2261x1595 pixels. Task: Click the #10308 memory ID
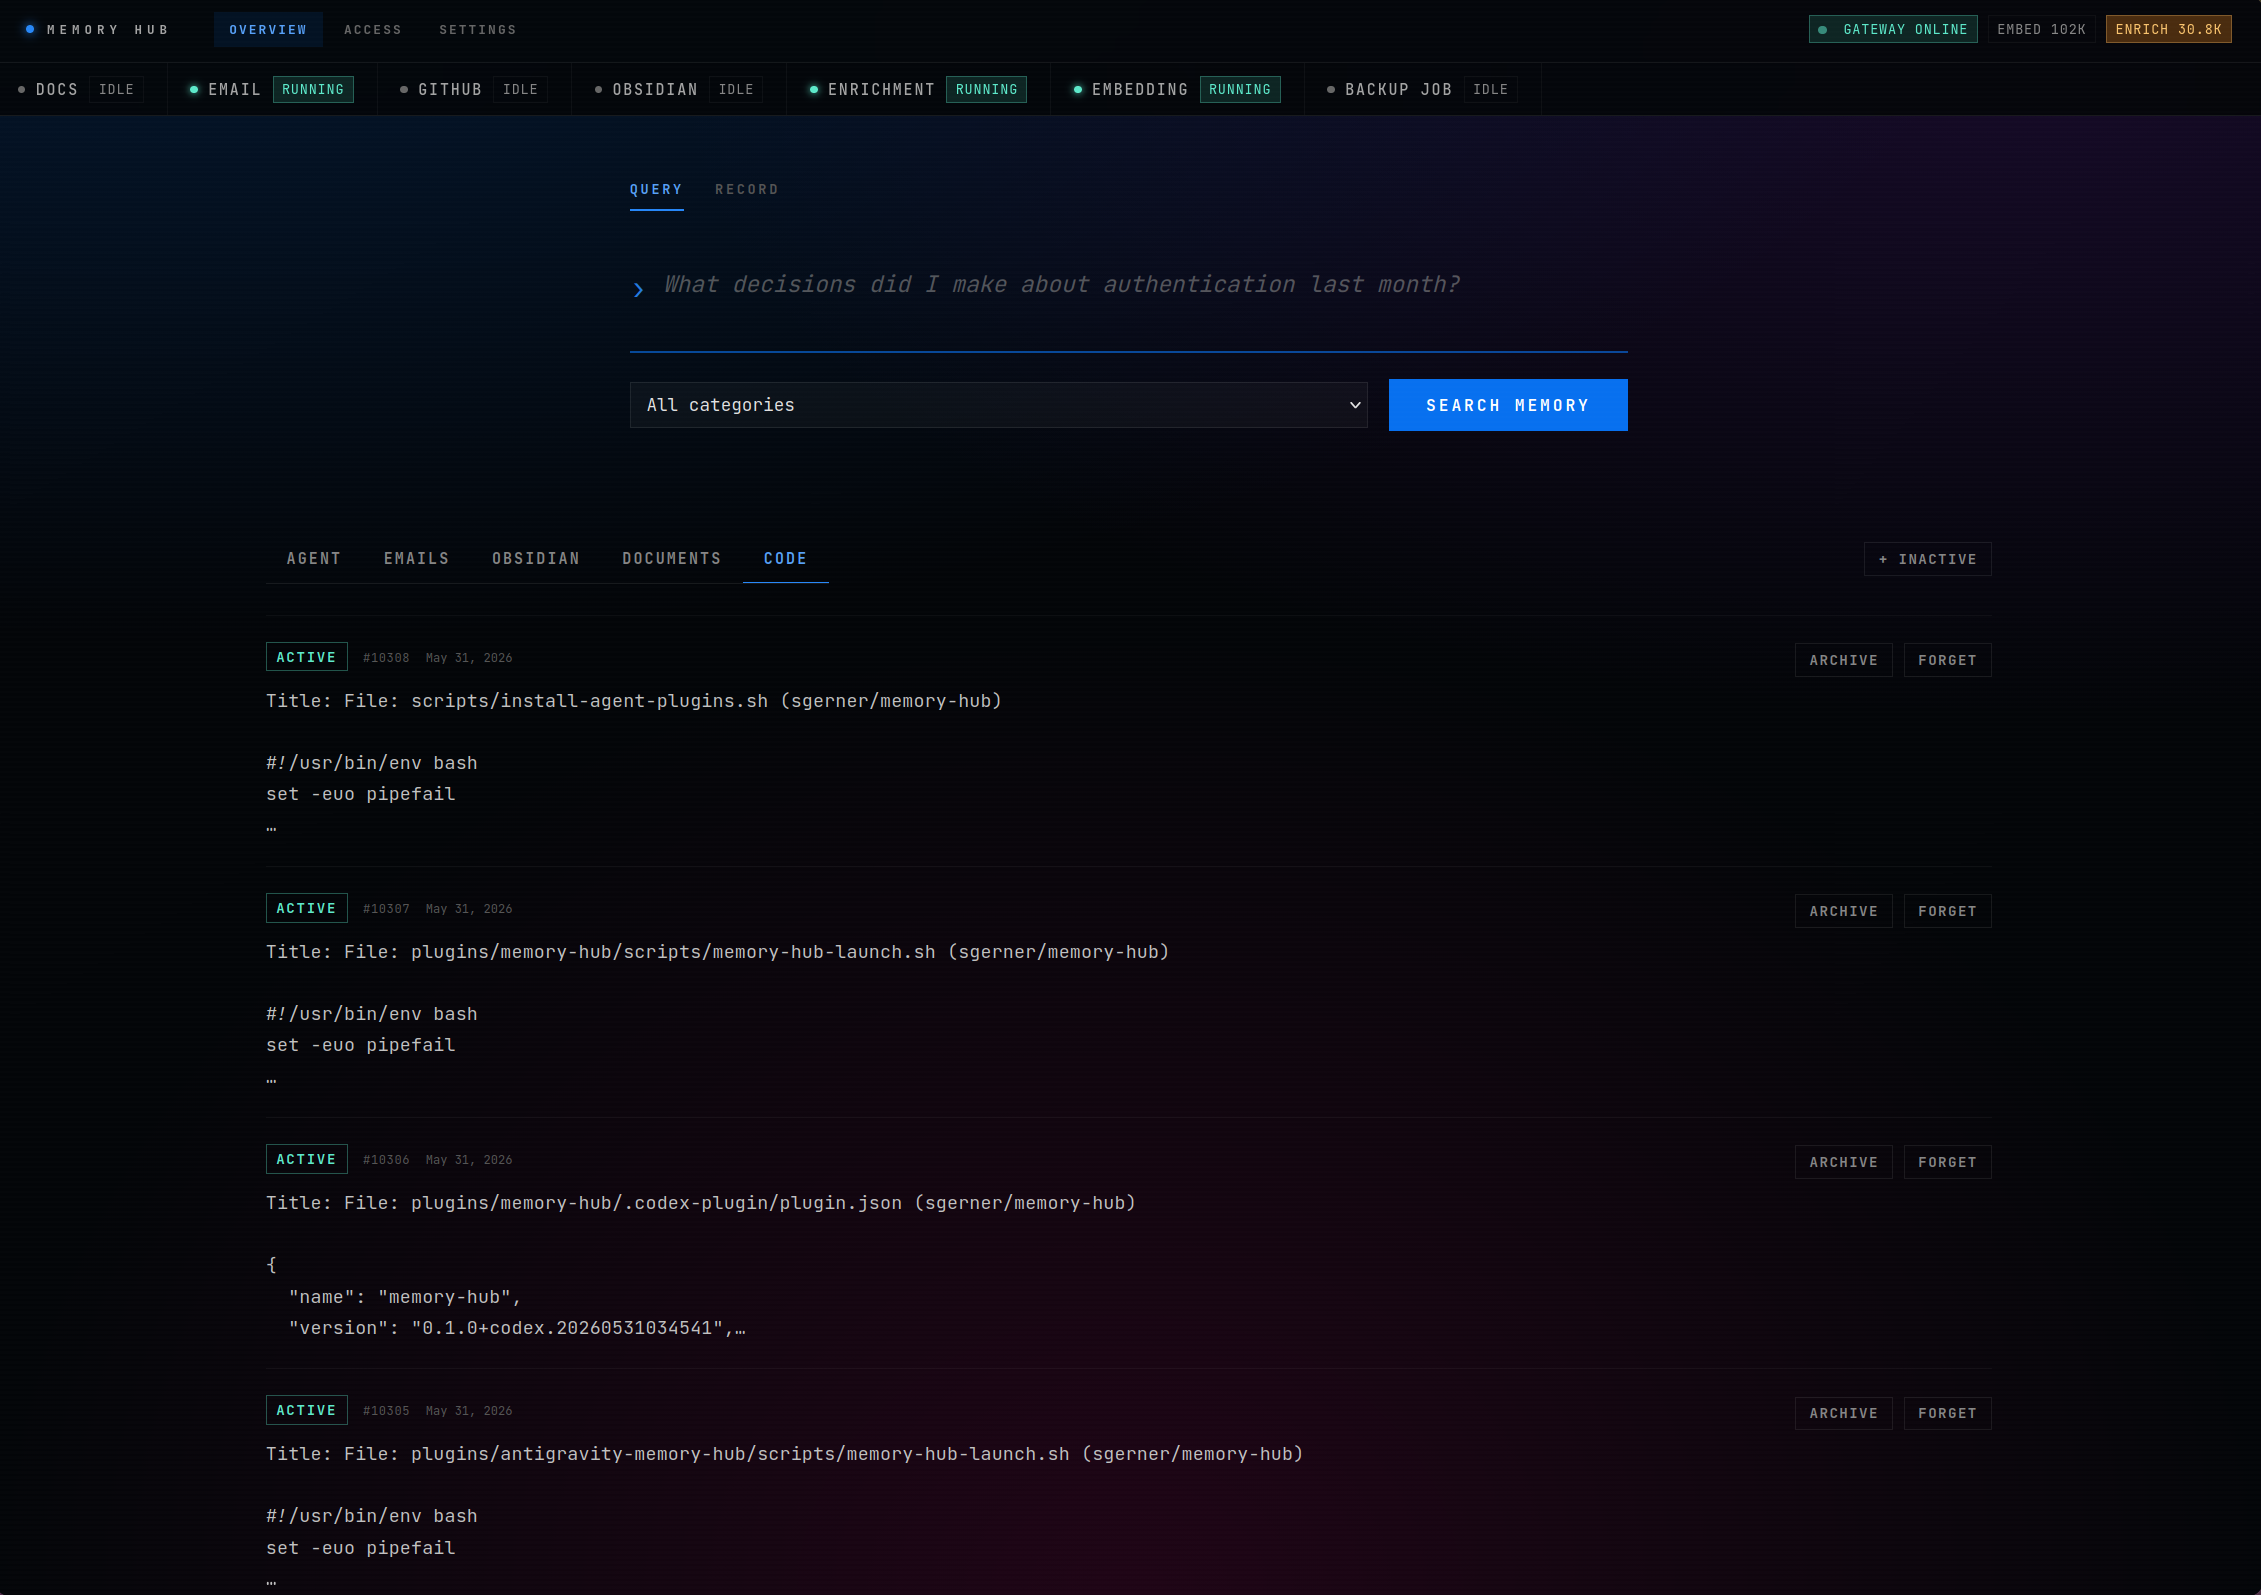pos(386,658)
